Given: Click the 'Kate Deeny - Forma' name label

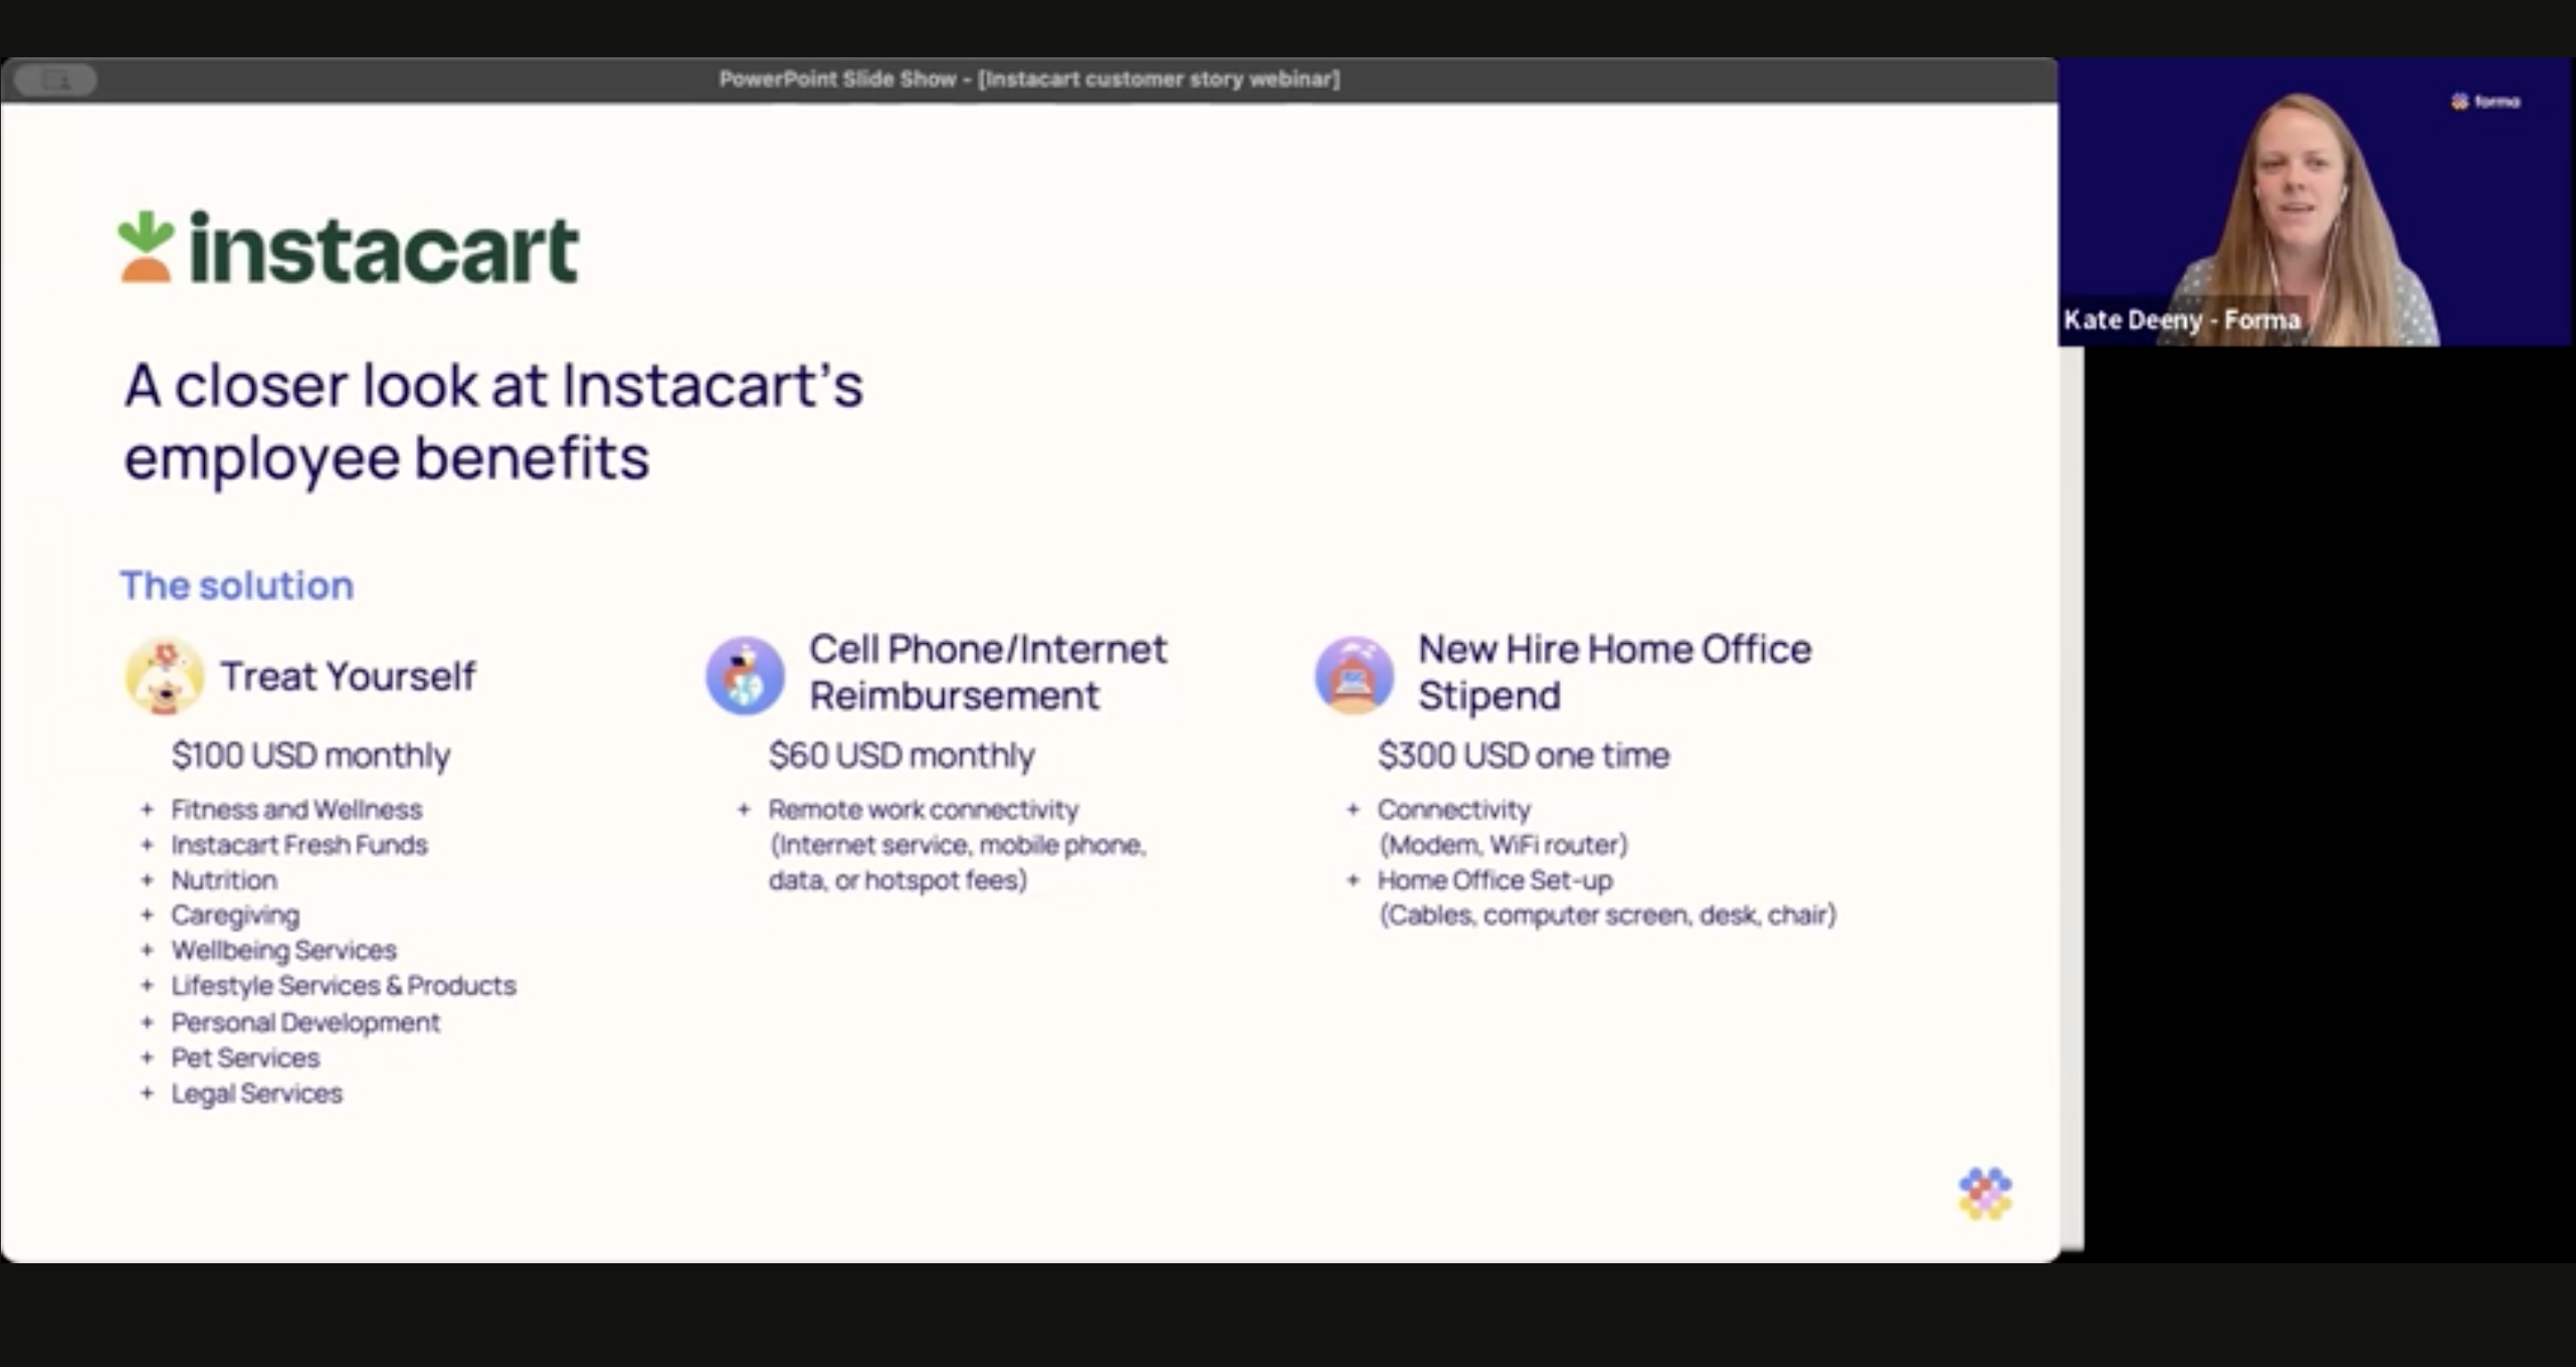Looking at the screenshot, I should (x=2182, y=320).
